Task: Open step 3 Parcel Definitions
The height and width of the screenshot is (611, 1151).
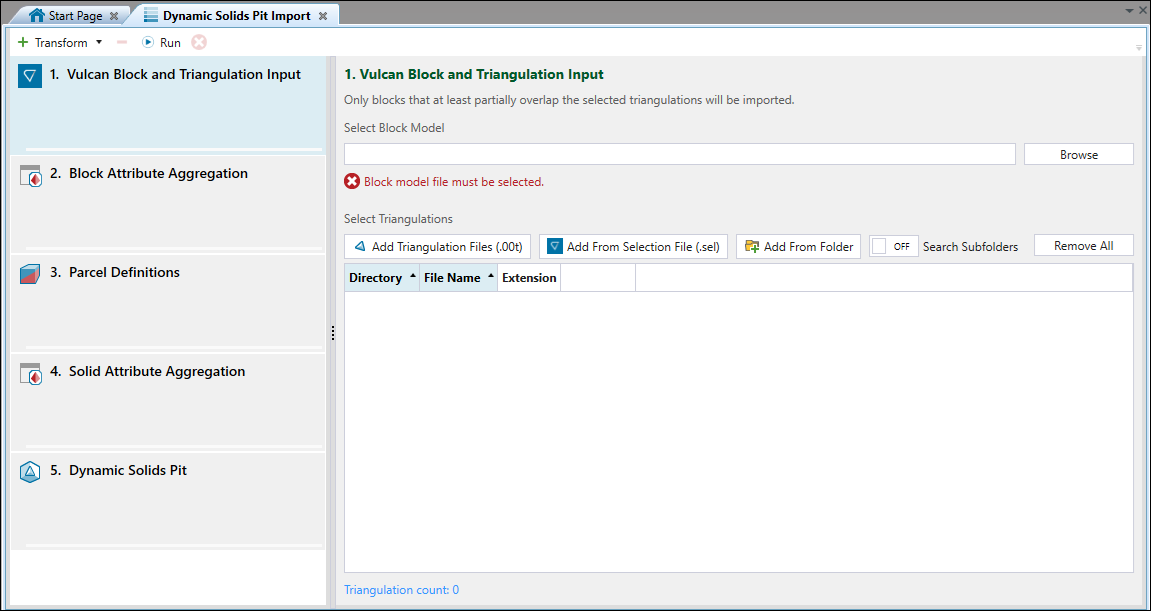Action: coord(167,303)
